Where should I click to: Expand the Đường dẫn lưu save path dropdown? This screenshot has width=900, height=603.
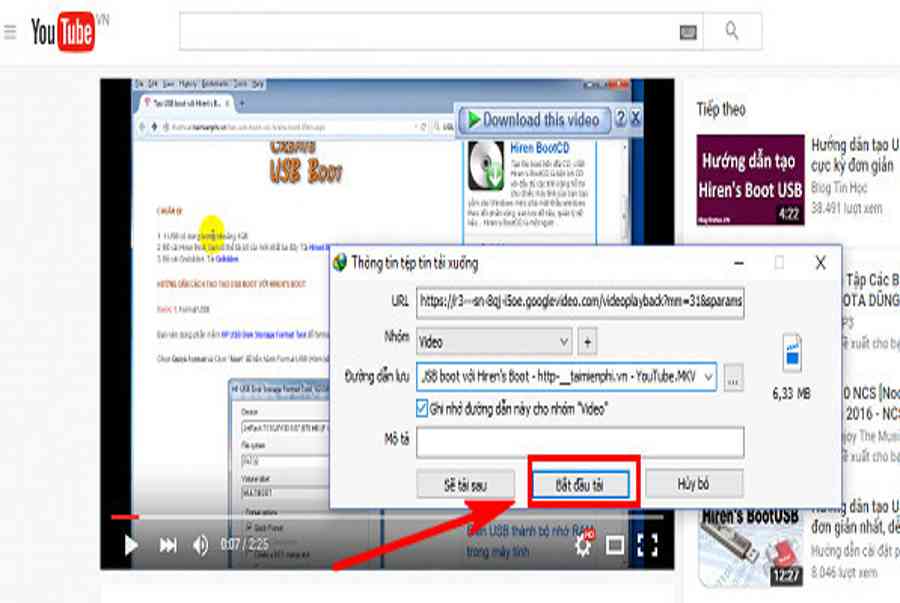(709, 377)
